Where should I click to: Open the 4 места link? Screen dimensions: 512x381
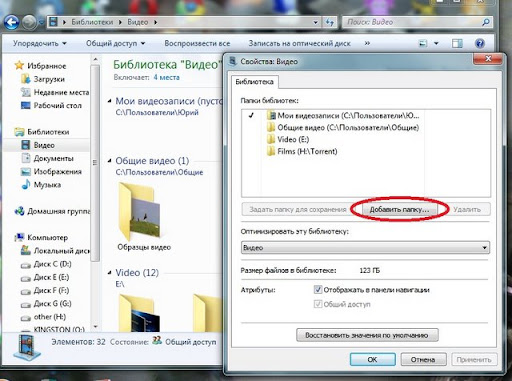pos(166,77)
